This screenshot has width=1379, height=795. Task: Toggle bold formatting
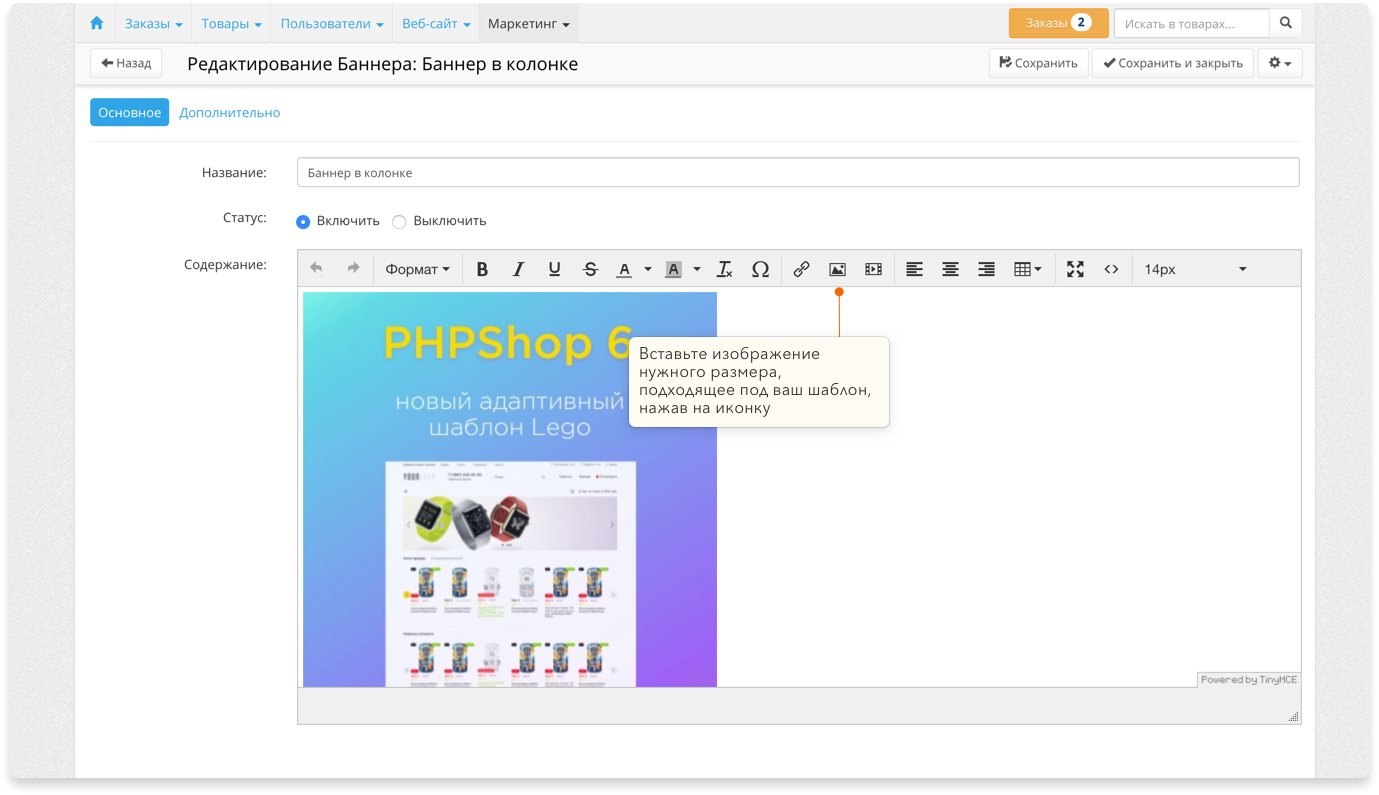[482, 269]
